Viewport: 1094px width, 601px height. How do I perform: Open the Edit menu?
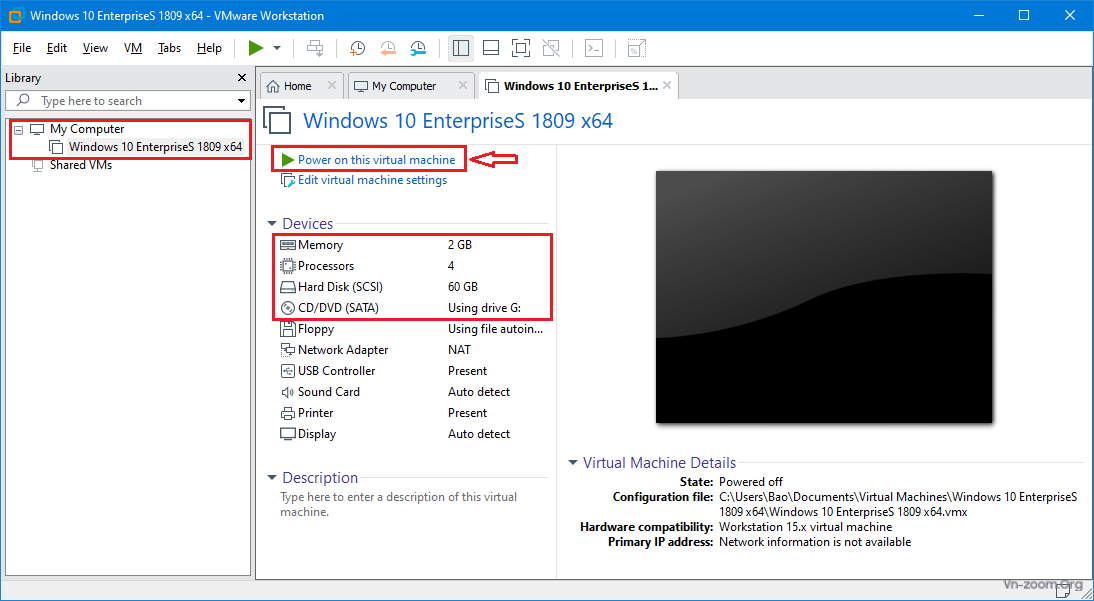(57, 48)
